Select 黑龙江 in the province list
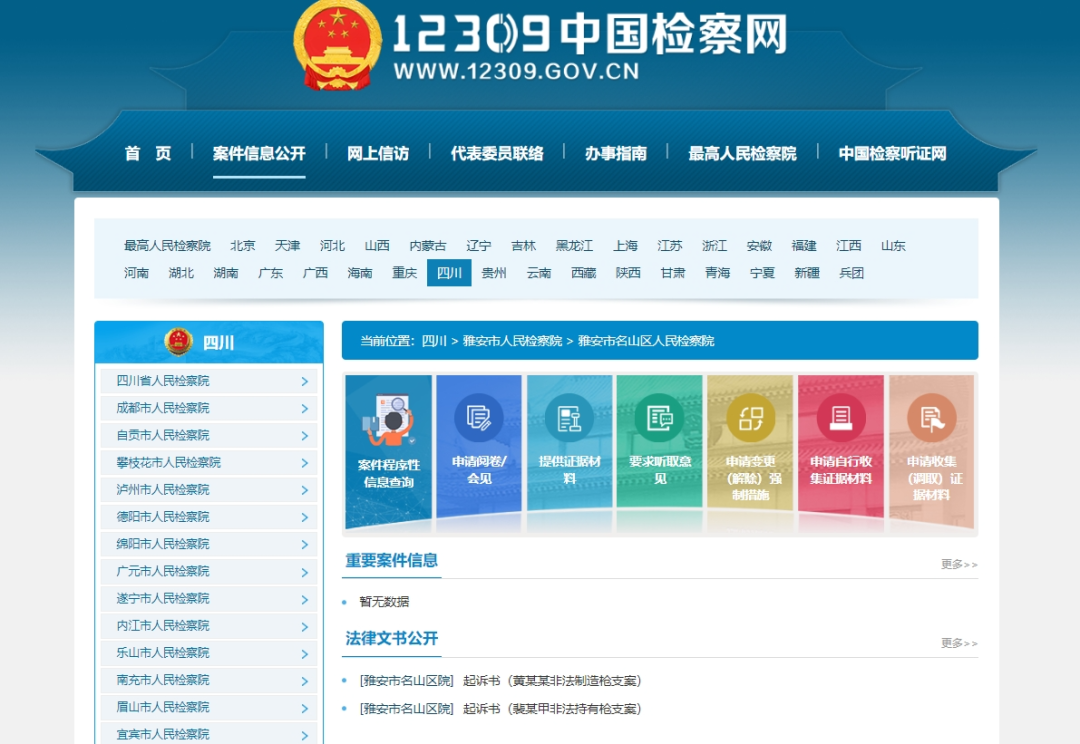This screenshot has height=744, width=1080. [574, 246]
